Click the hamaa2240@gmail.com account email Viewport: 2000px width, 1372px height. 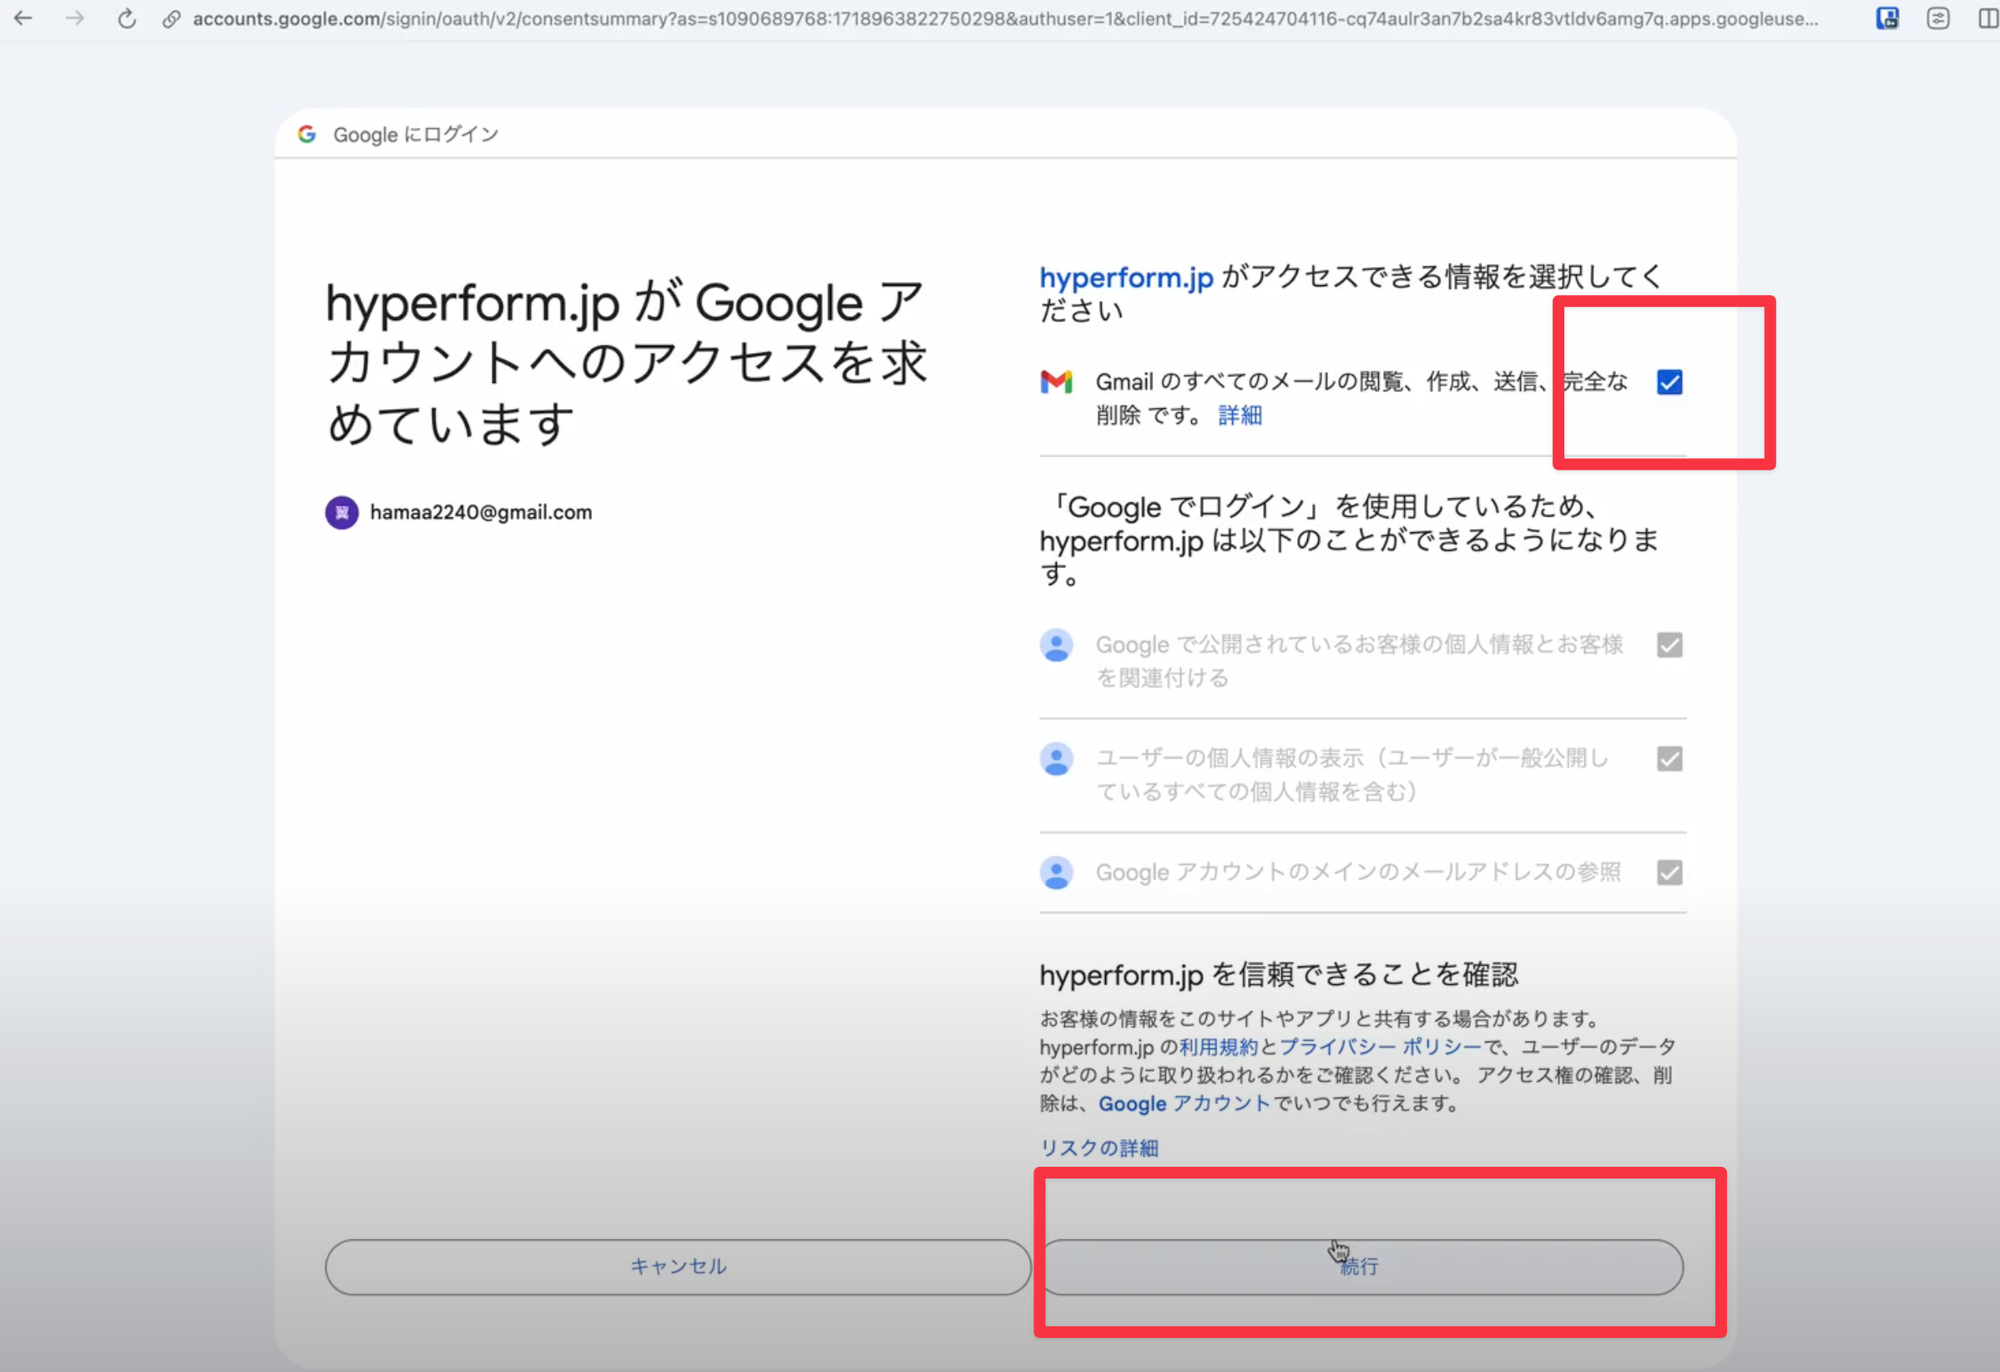[x=481, y=512]
